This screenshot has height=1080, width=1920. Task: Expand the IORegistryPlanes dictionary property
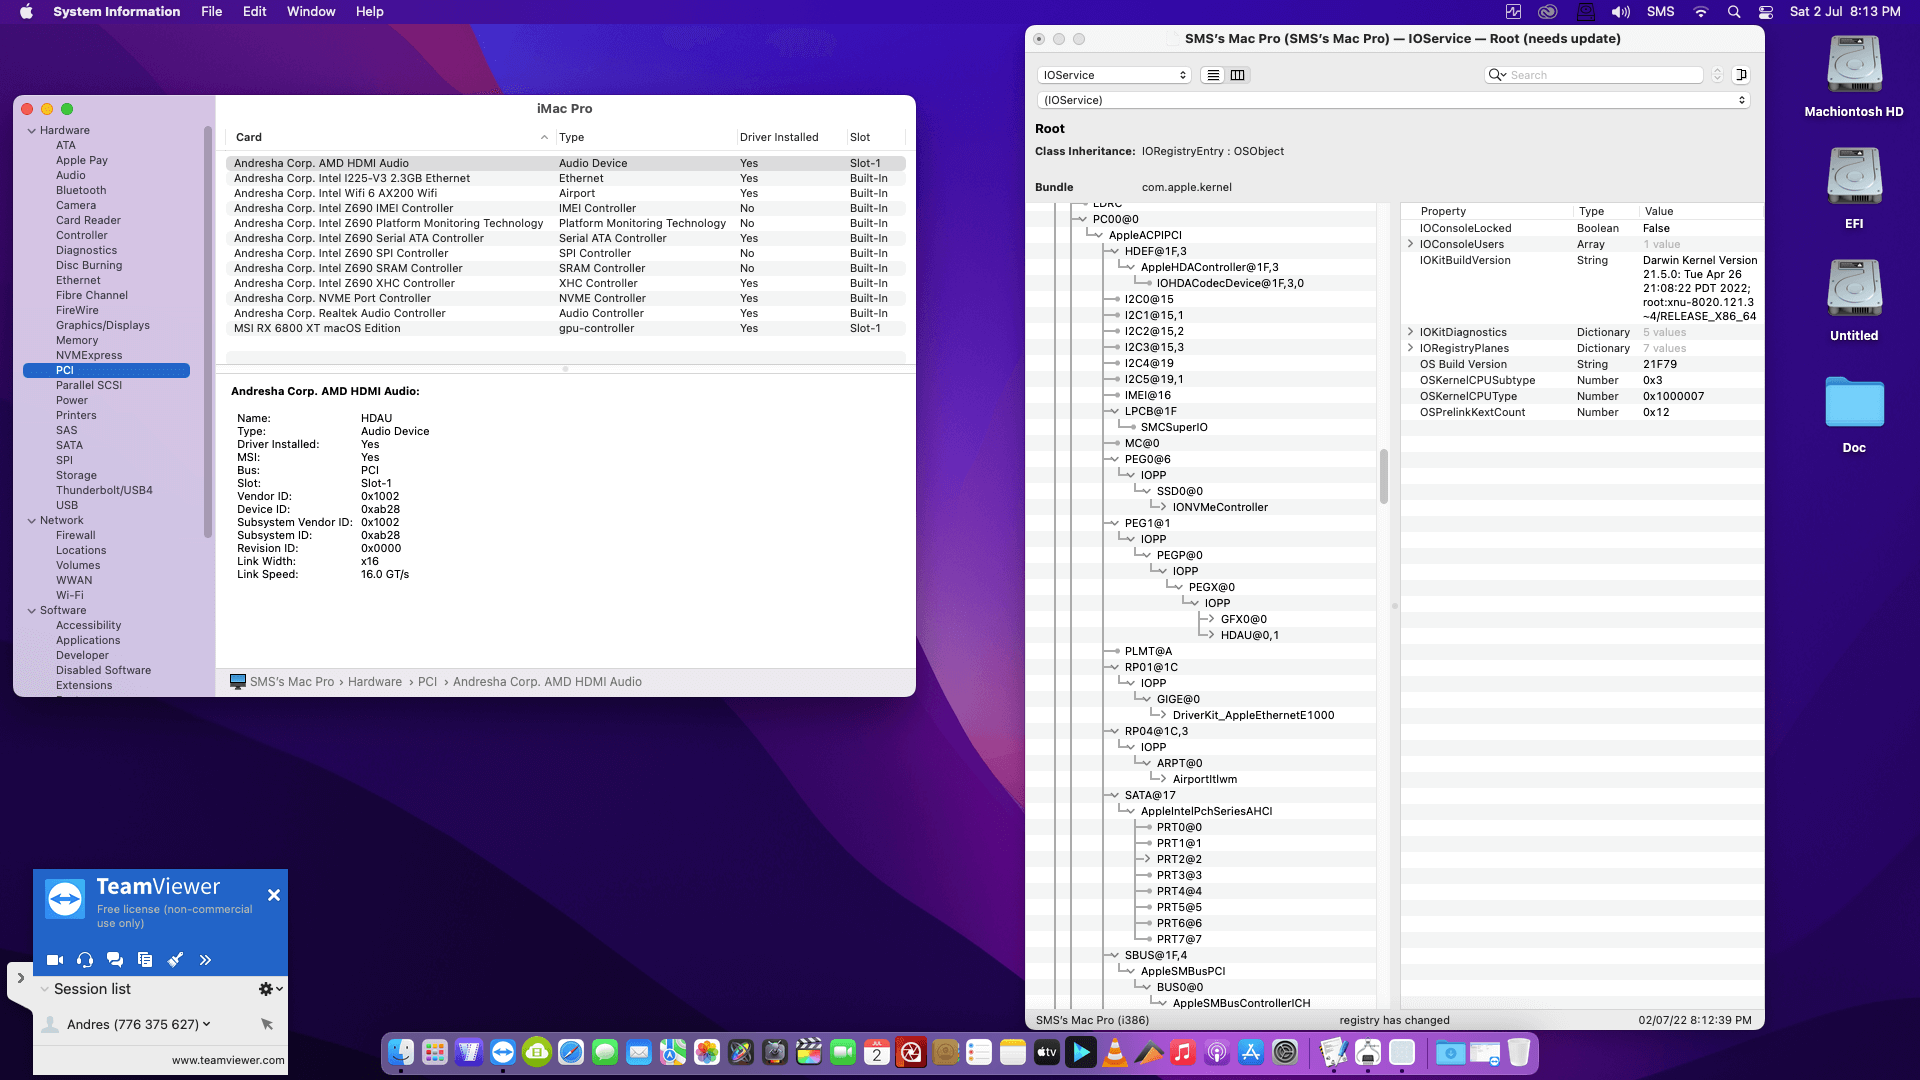tap(1410, 348)
